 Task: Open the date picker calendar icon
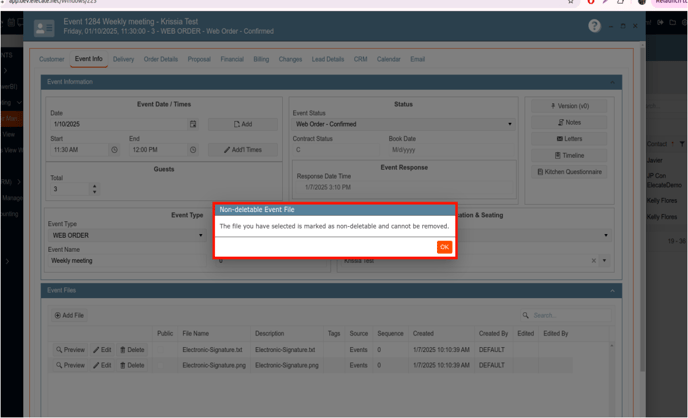pos(193,125)
